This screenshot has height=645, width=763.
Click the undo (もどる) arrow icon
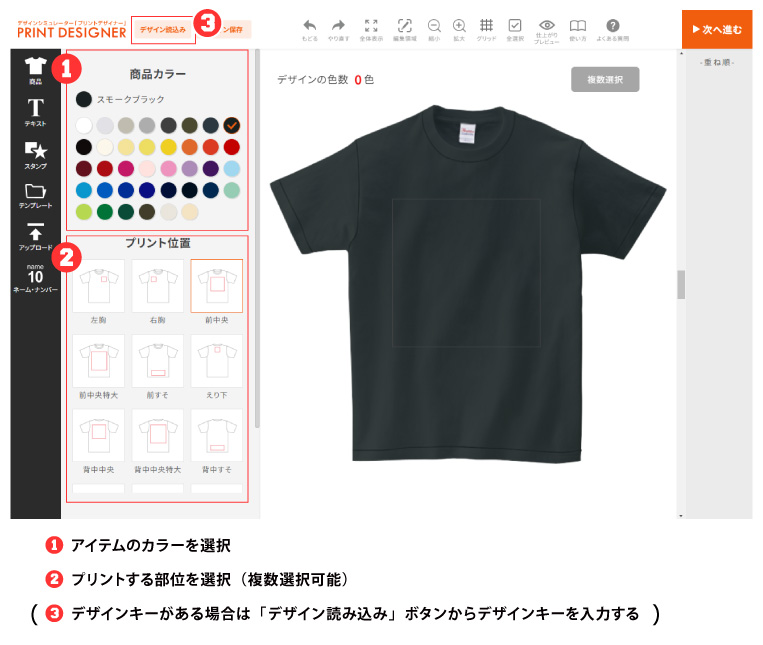click(310, 26)
